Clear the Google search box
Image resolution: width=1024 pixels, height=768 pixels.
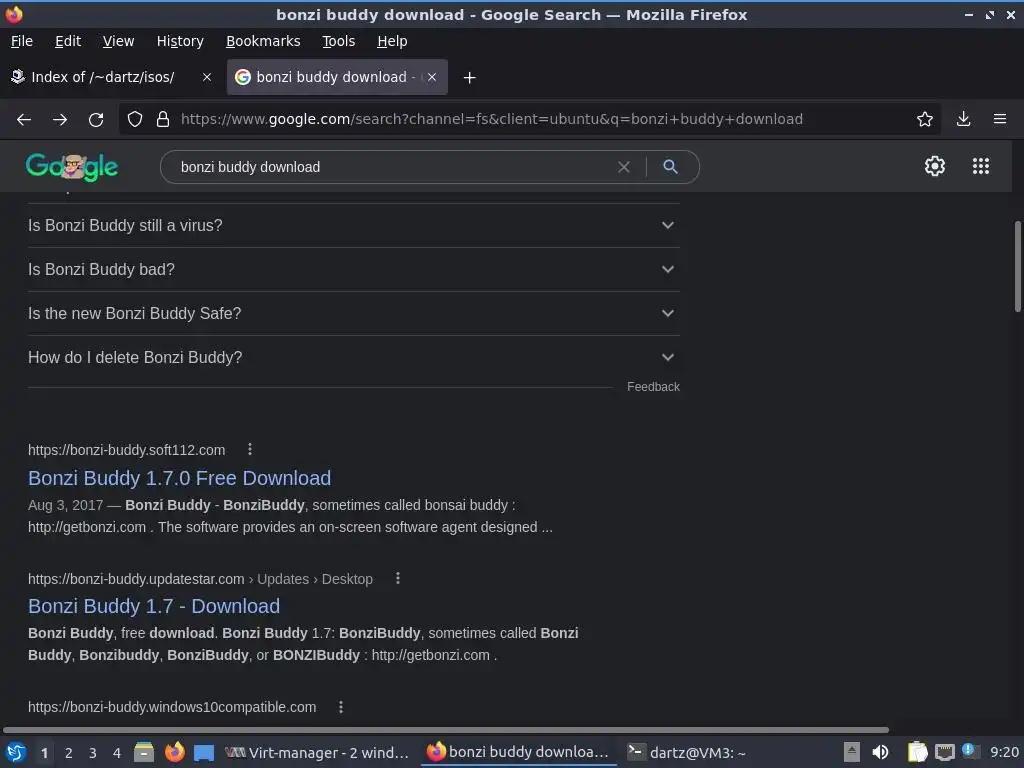tap(624, 167)
